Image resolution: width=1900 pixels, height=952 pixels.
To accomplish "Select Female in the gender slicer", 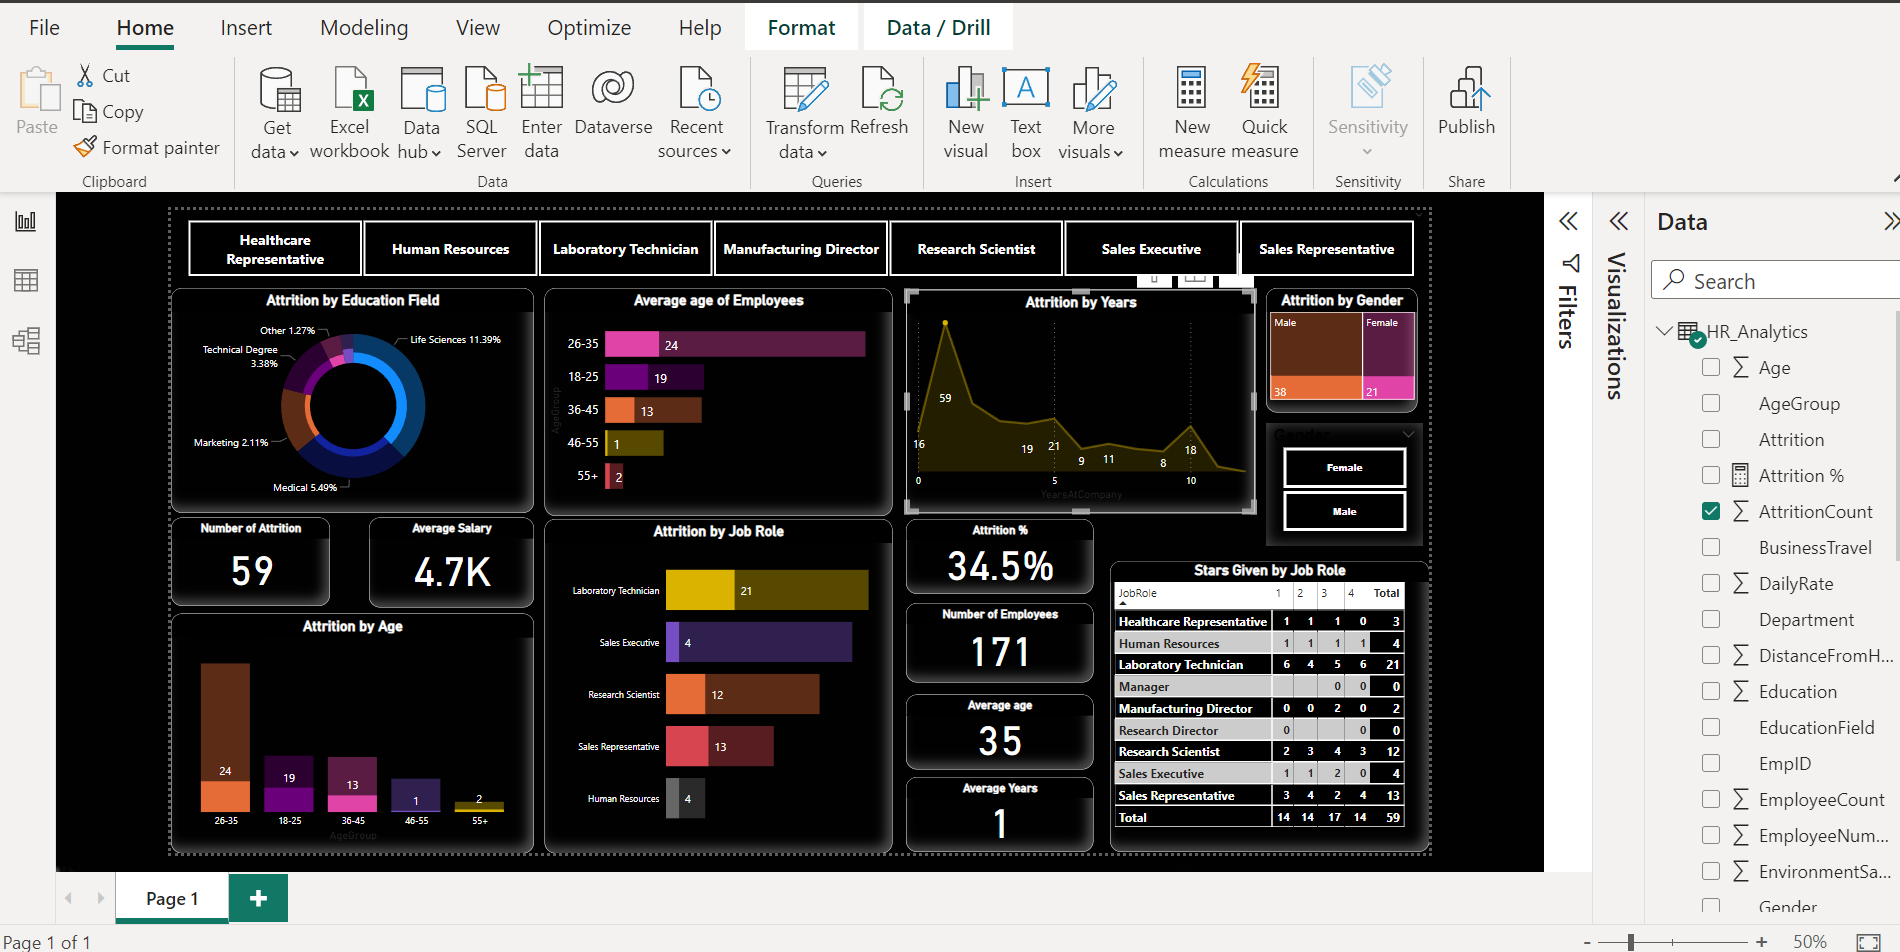I will [x=1344, y=467].
